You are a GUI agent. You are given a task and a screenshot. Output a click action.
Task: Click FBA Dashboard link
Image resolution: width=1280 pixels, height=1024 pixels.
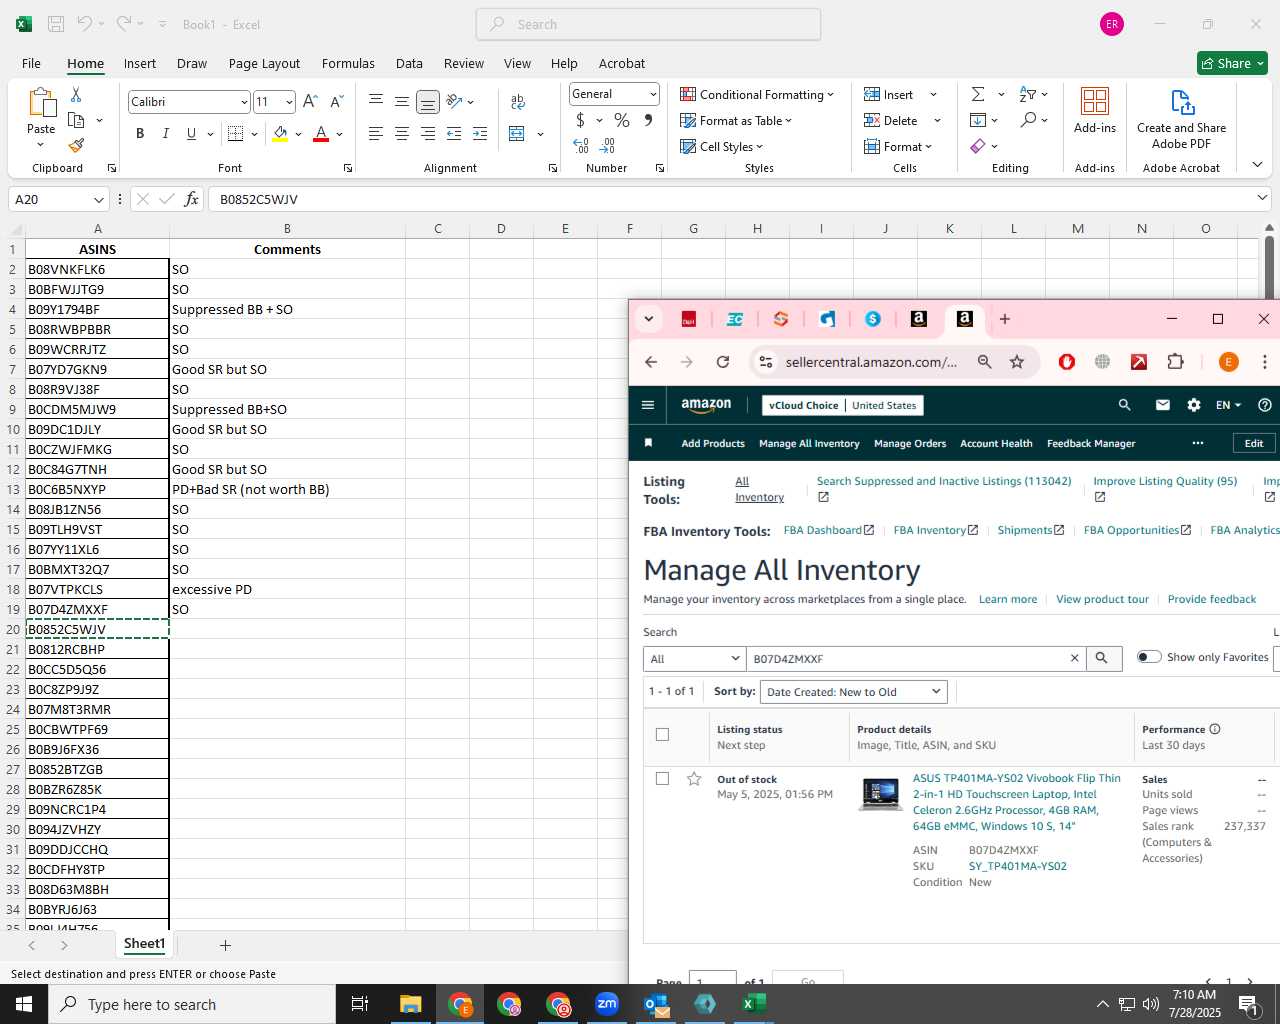point(828,530)
